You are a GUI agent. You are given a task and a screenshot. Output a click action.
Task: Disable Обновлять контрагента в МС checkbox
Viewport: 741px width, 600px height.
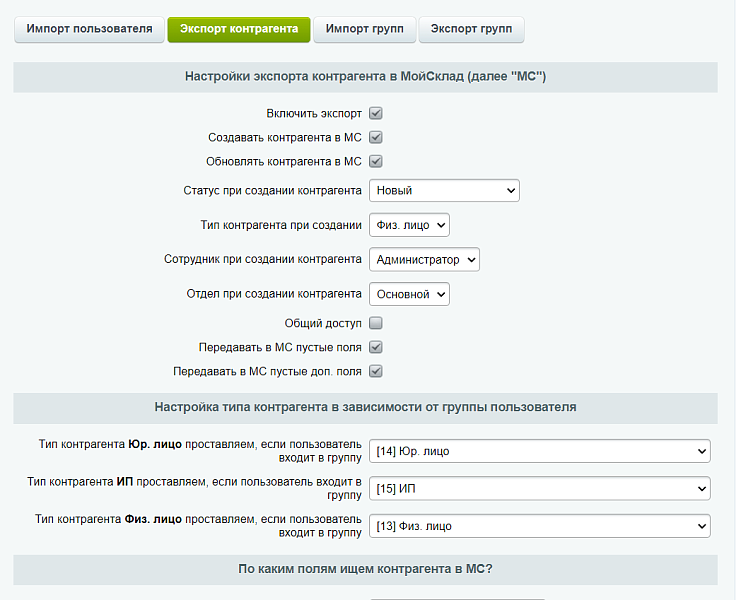(376, 162)
